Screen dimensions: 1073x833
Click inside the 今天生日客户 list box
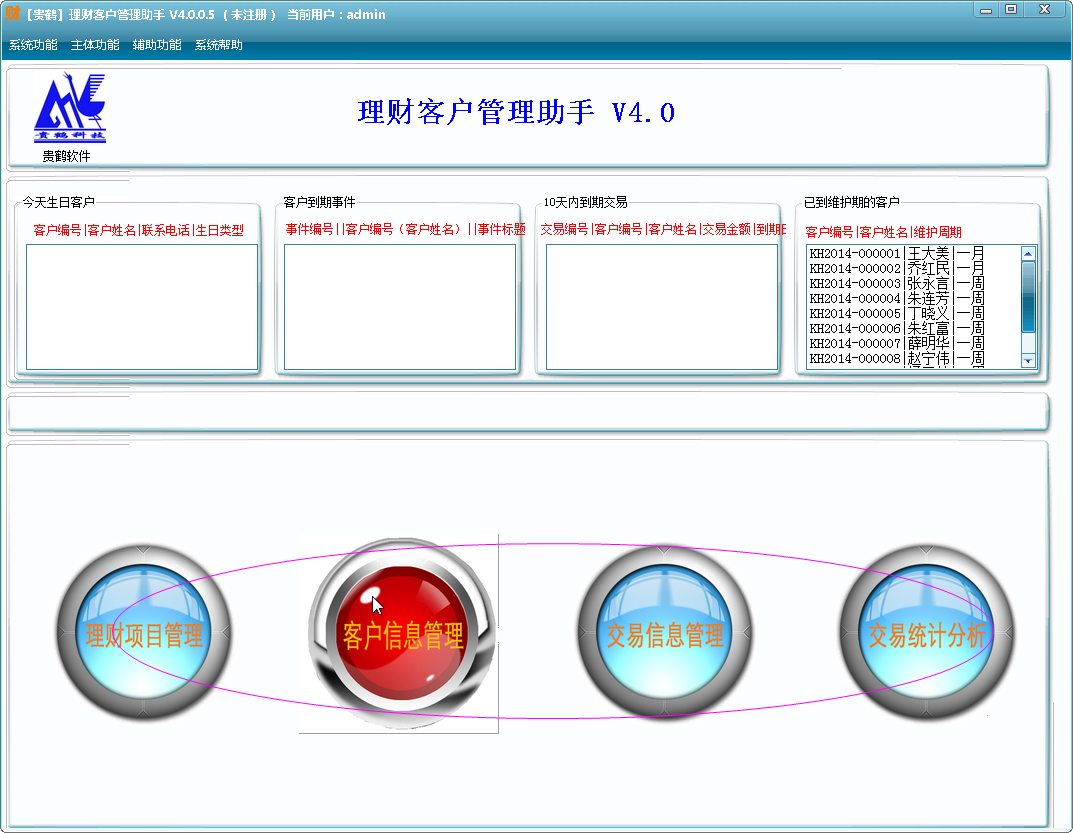(142, 307)
